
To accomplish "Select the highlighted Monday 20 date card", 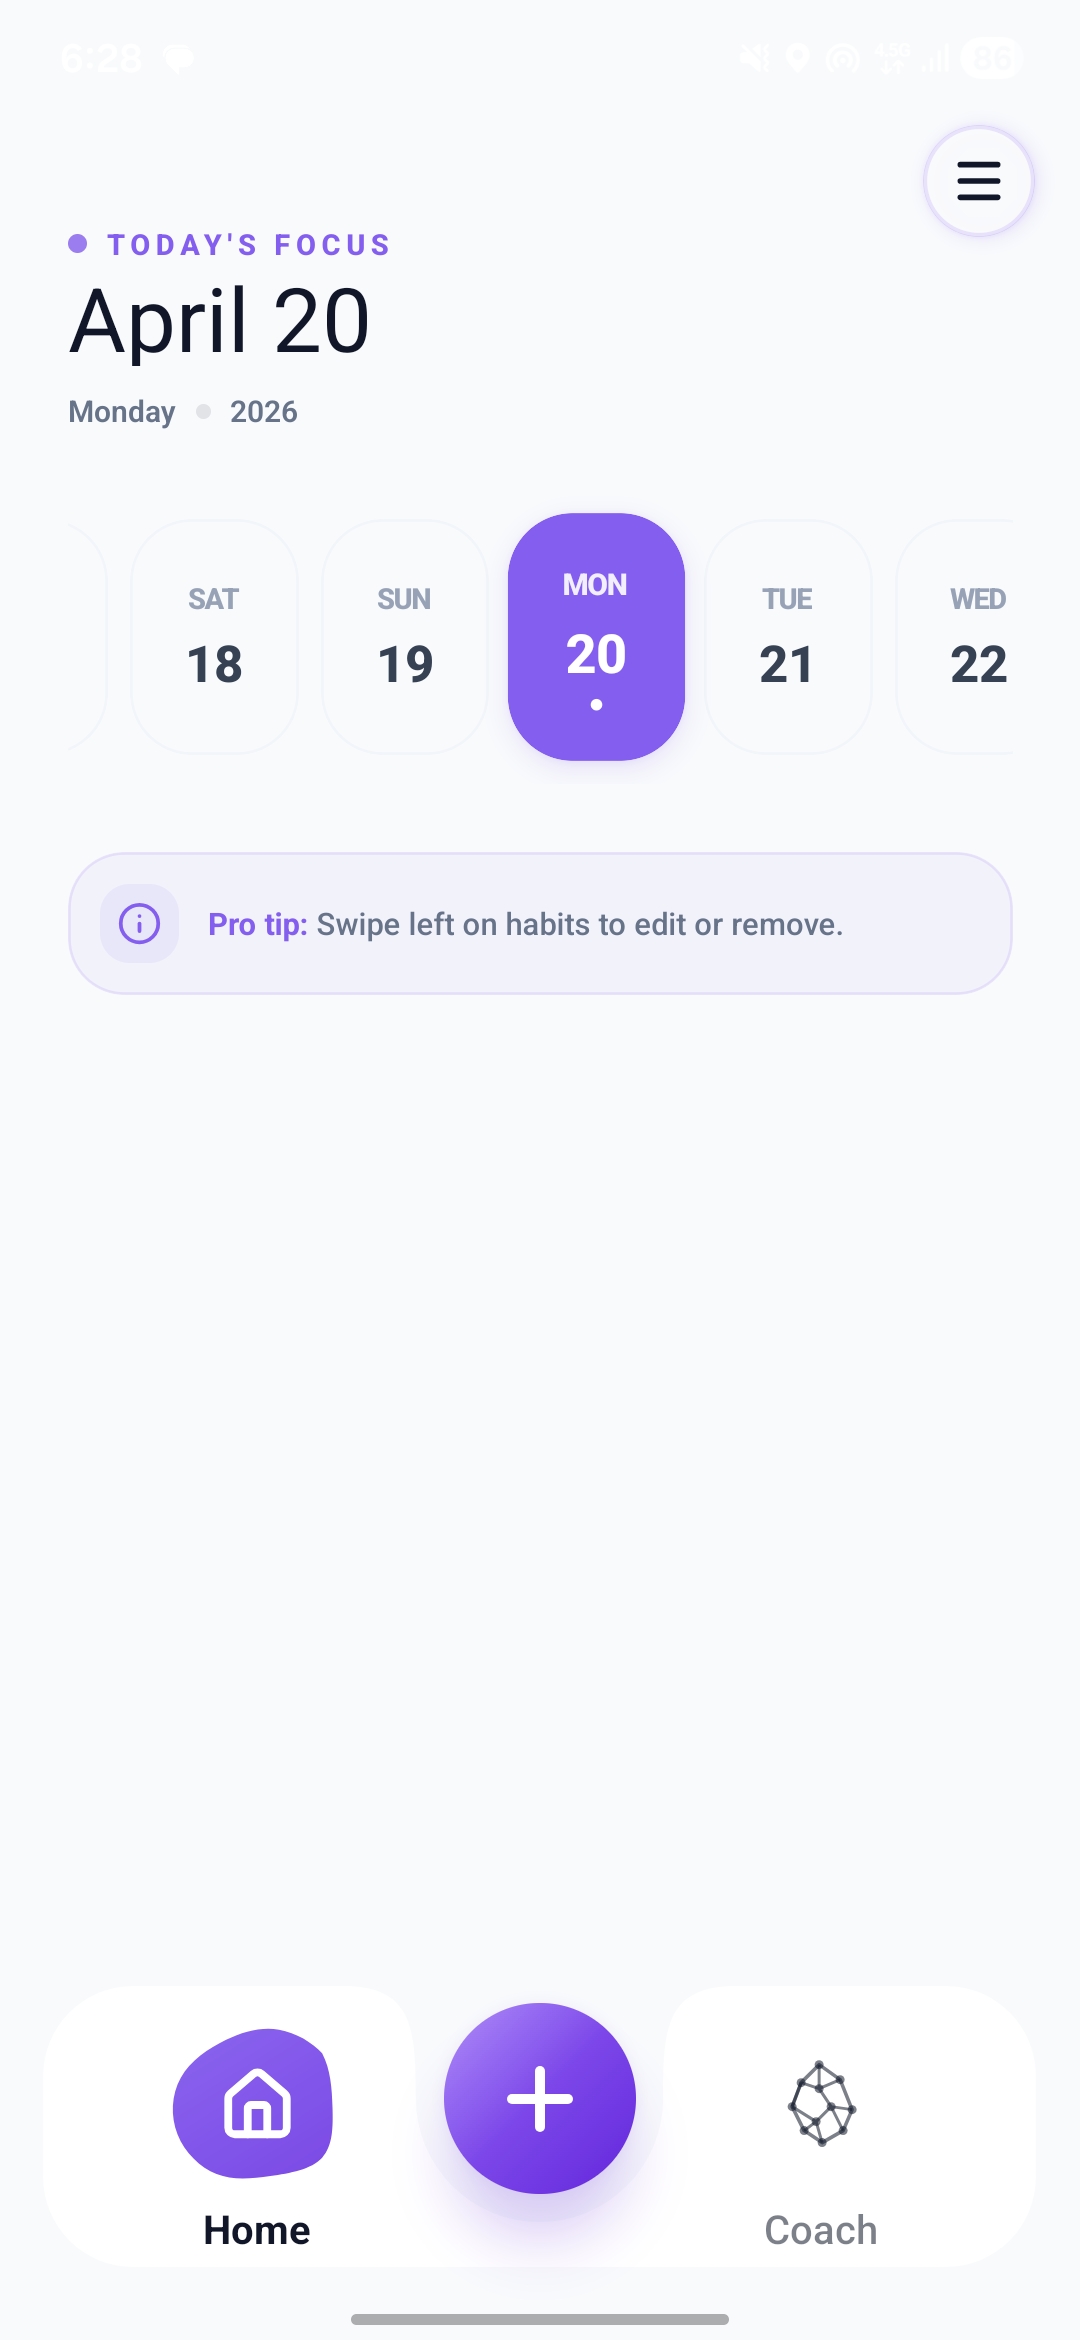I will pyautogui.click(x=596, y=637).
